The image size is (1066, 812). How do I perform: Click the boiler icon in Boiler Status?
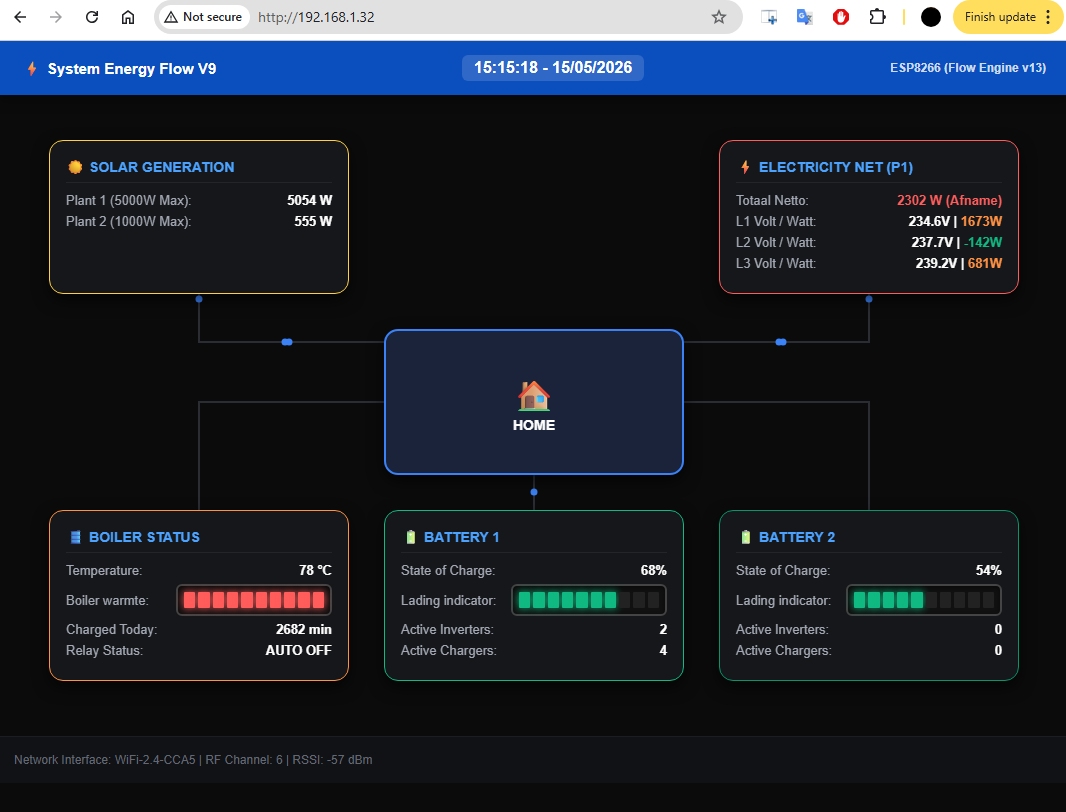click(75, 537)
